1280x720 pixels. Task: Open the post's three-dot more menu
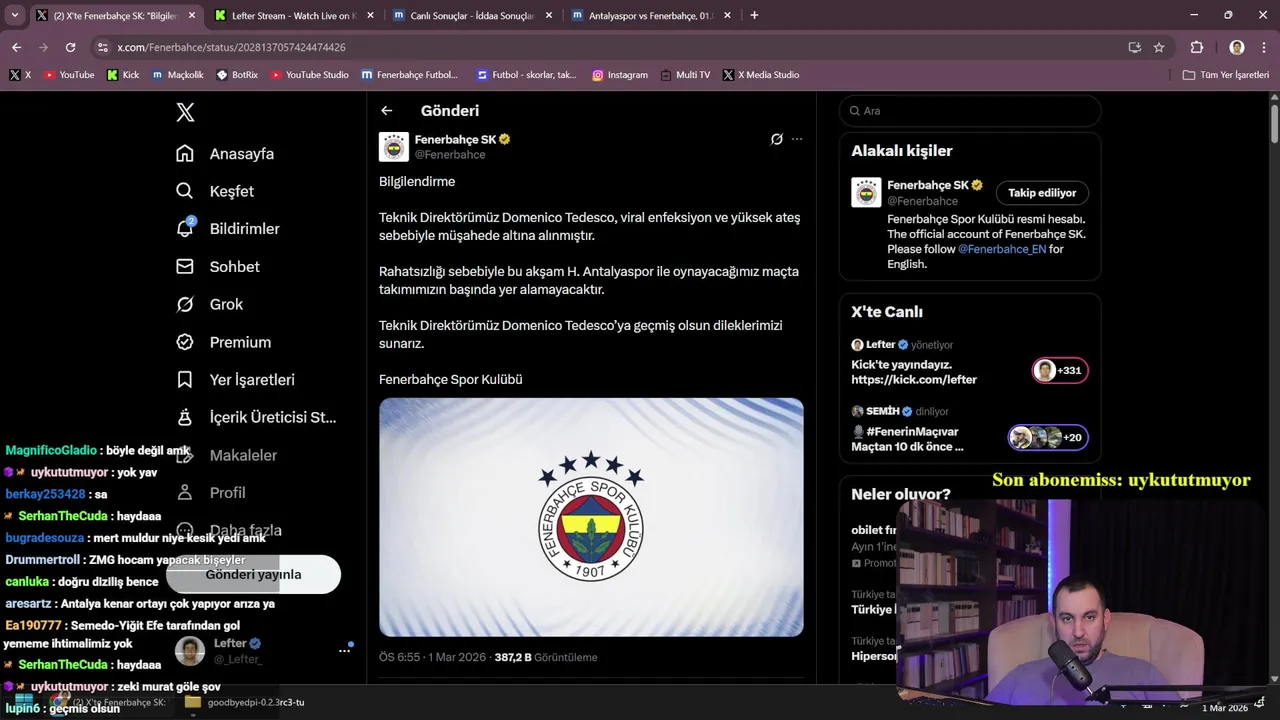[x=797, y=139]
